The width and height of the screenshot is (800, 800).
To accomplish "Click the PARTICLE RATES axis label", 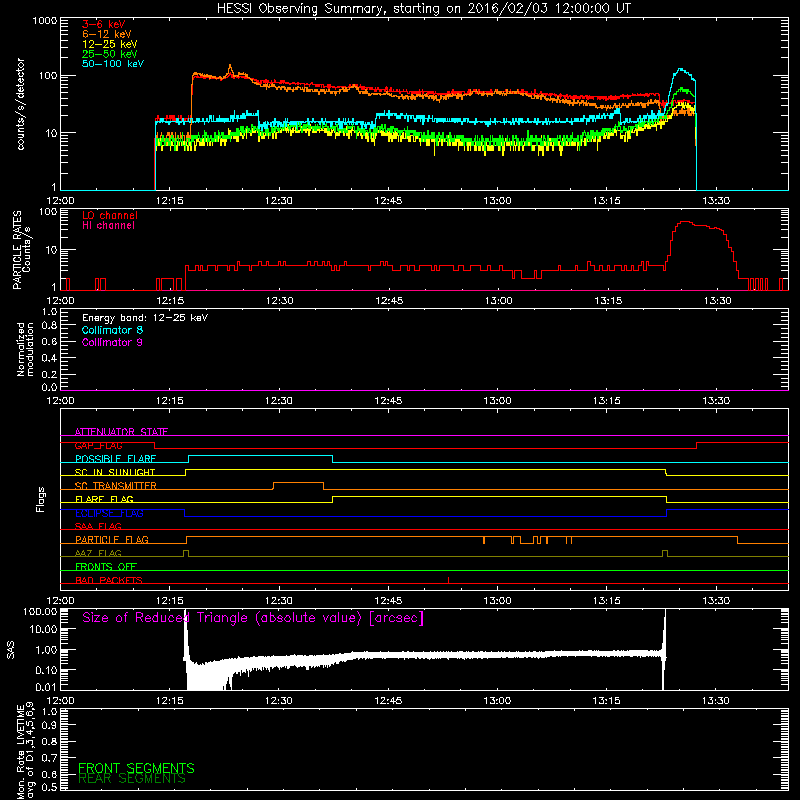I will (21, 250).
